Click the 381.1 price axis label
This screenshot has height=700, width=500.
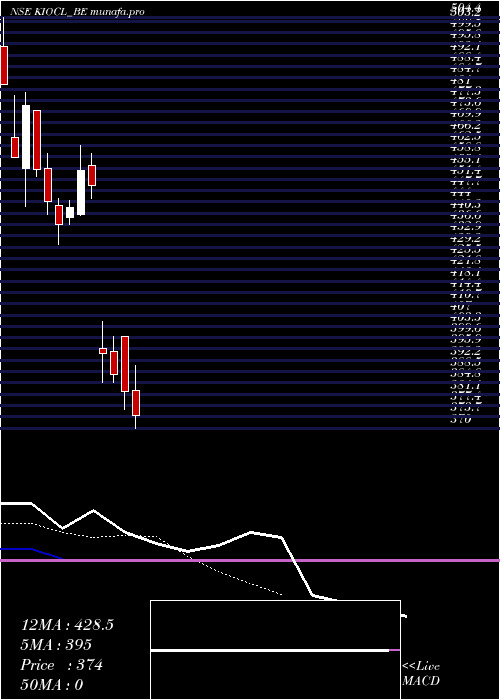click(x=465, y=386)
